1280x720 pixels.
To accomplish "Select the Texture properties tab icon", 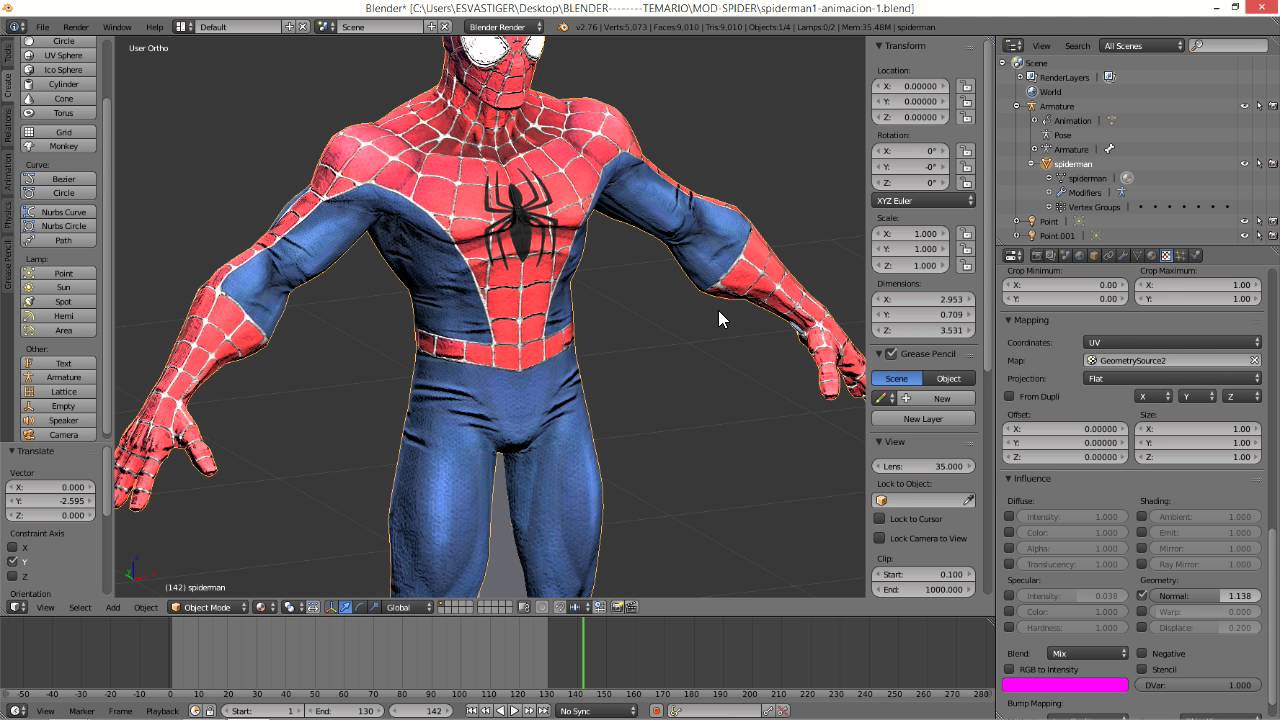I will [x=1165, y=256].
